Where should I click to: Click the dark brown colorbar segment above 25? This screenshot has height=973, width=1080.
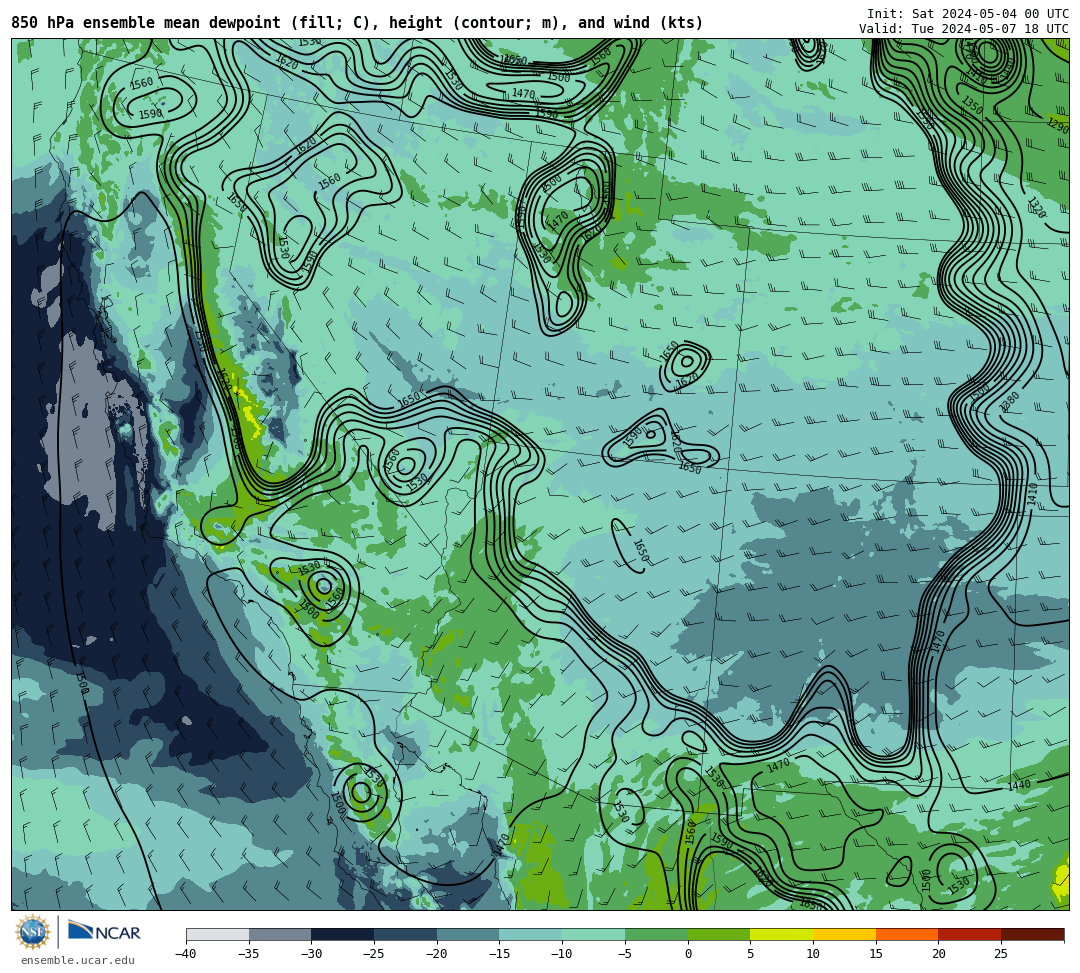(x=1032, y=934)
